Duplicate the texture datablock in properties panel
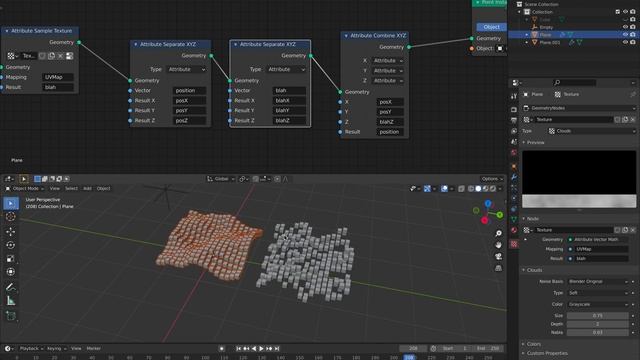Viewport: 640px width, 360px height. coord(625,120)
